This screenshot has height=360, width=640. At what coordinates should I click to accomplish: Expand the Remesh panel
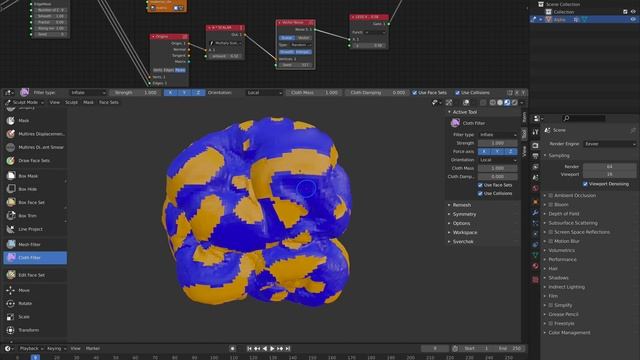coord(462,205)
